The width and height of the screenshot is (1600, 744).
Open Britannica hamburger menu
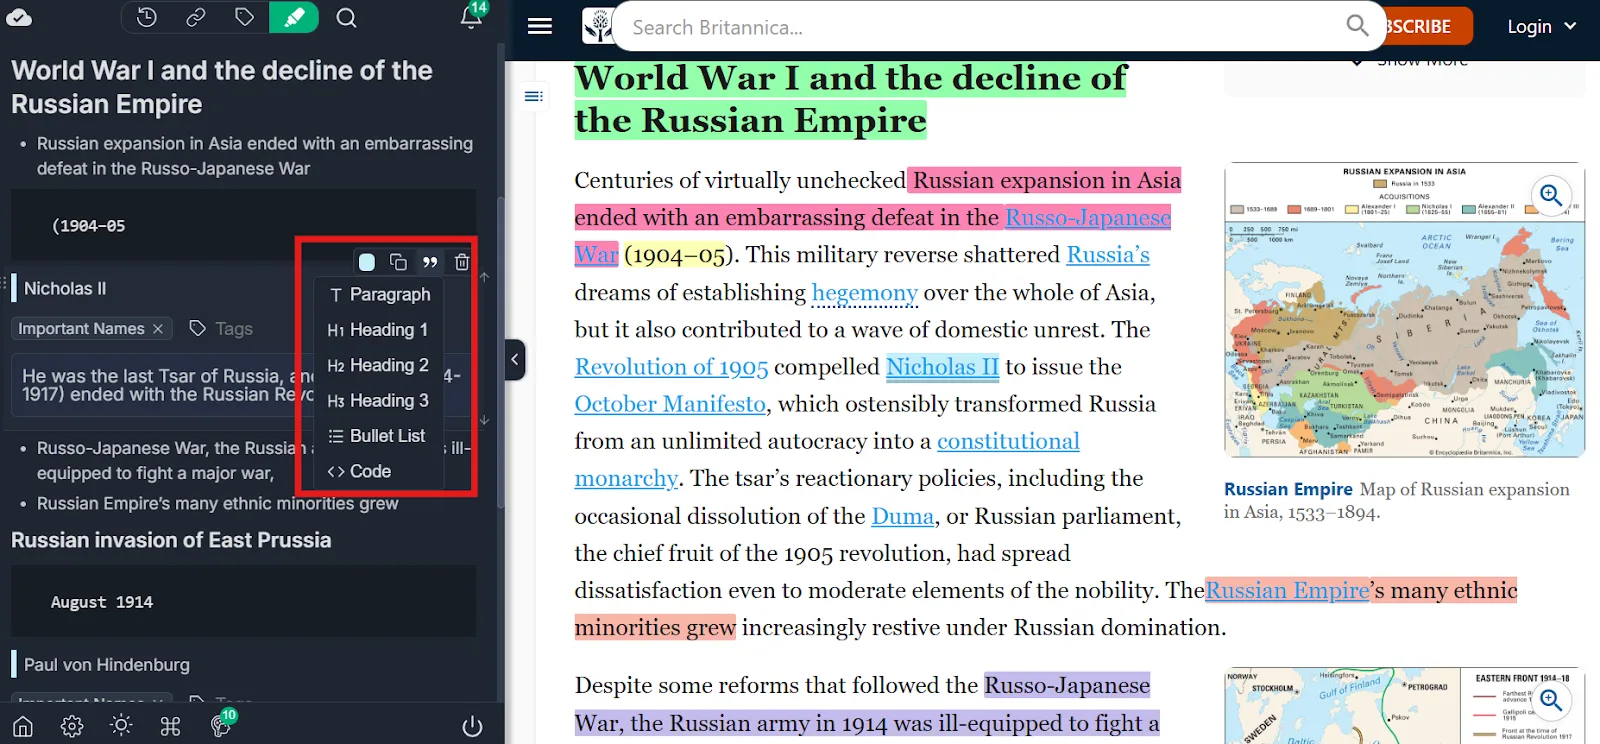(540, 26)
